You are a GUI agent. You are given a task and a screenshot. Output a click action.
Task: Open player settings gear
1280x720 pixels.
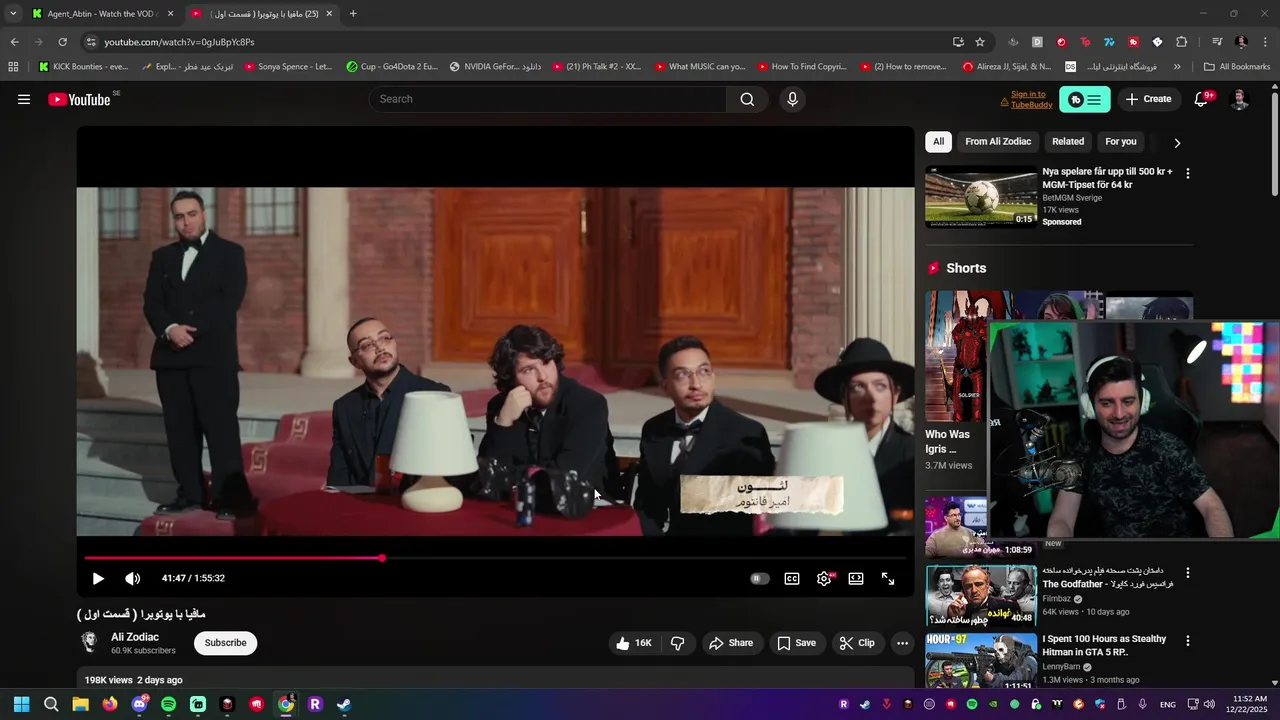[824, 578]
